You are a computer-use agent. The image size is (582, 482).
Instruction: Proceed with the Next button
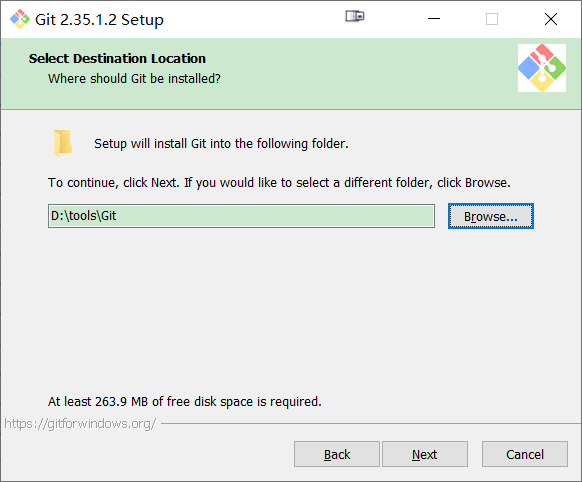coord(425,454)
